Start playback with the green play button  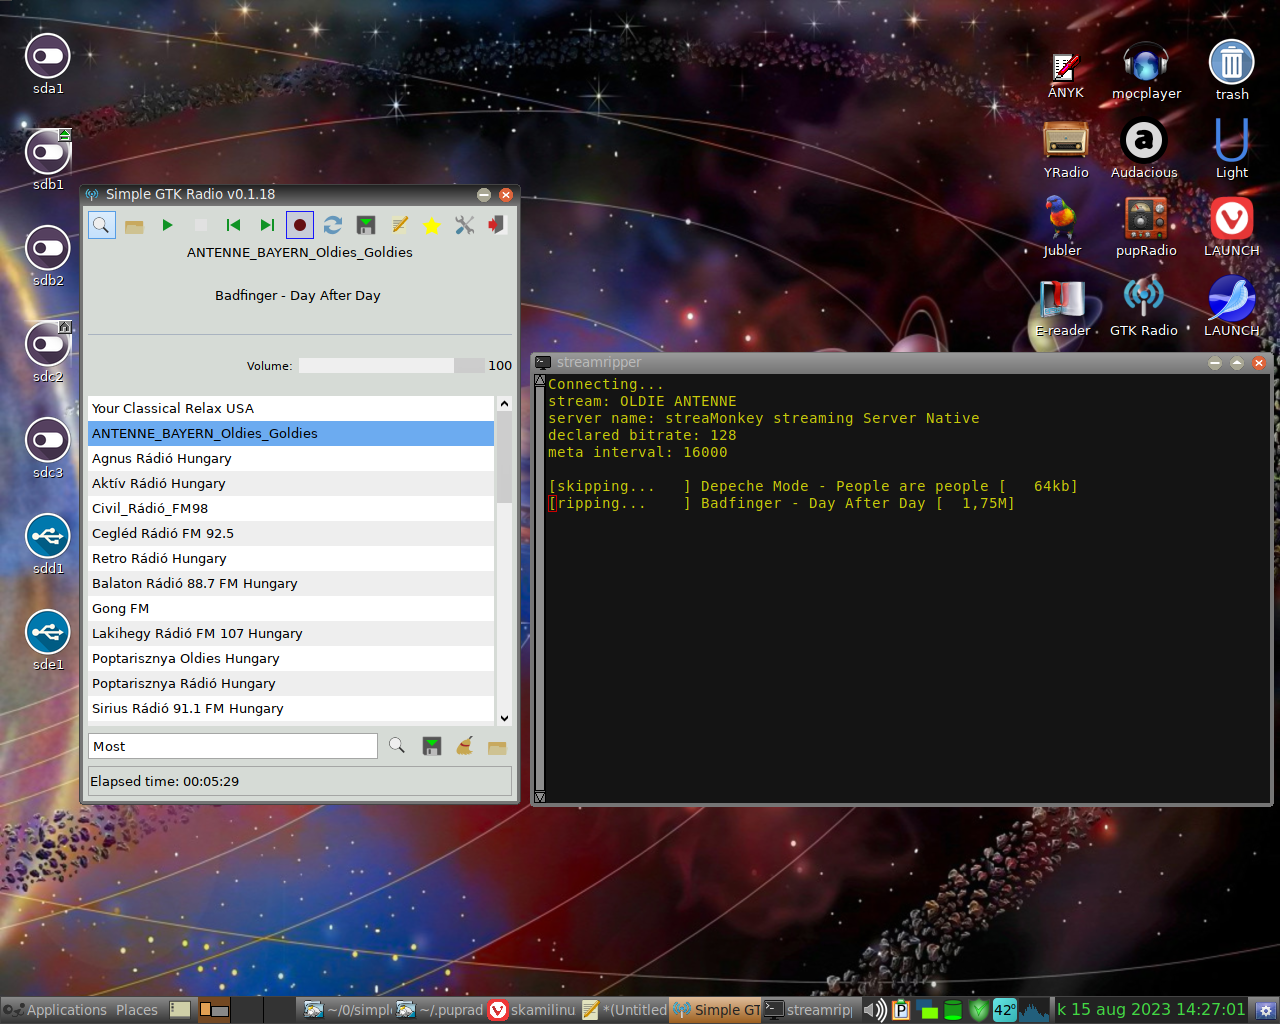point(167,225)
